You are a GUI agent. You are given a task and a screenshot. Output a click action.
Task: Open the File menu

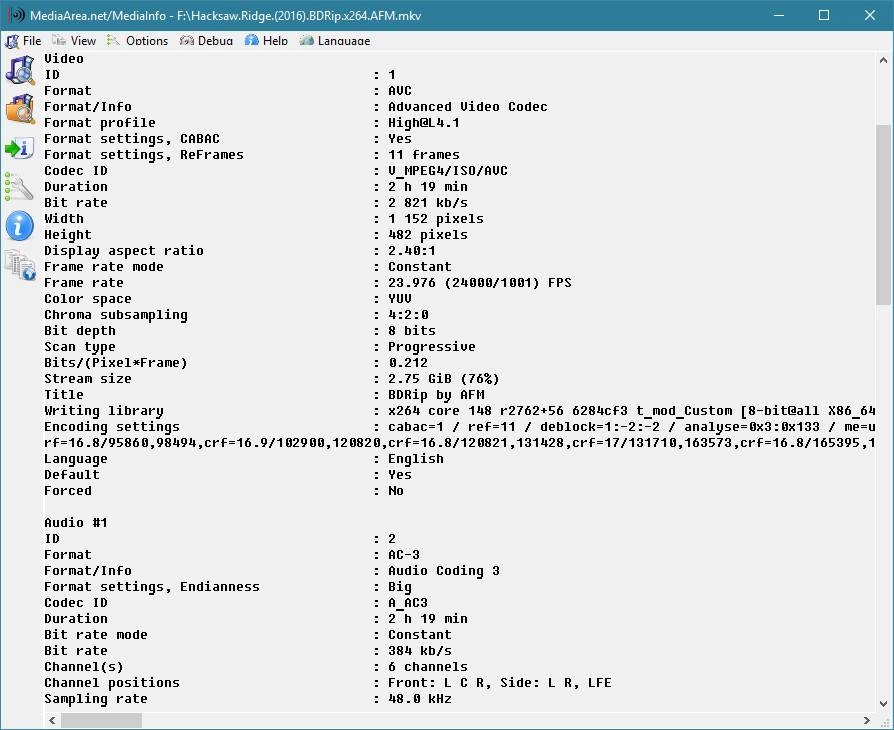point(32,40)
